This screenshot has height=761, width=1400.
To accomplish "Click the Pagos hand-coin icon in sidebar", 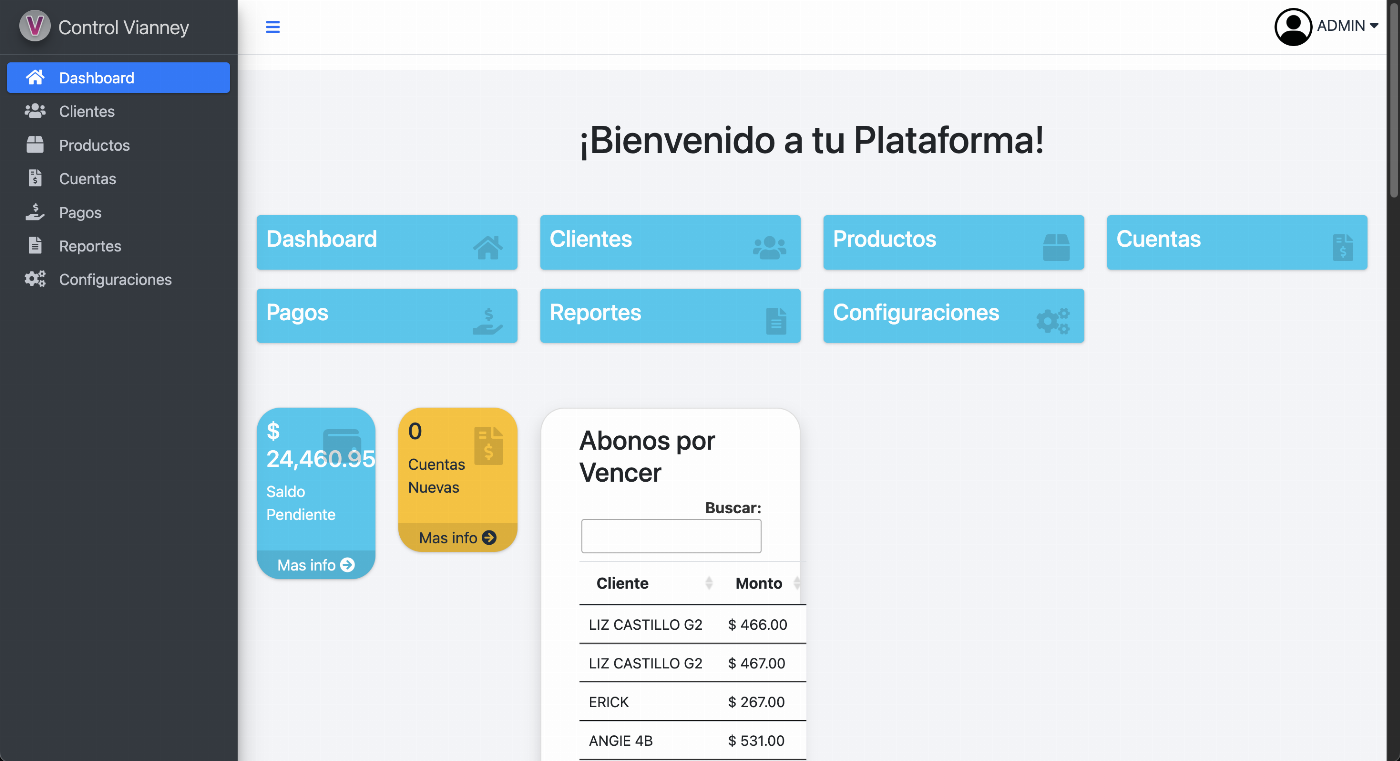I will [33, 212].
